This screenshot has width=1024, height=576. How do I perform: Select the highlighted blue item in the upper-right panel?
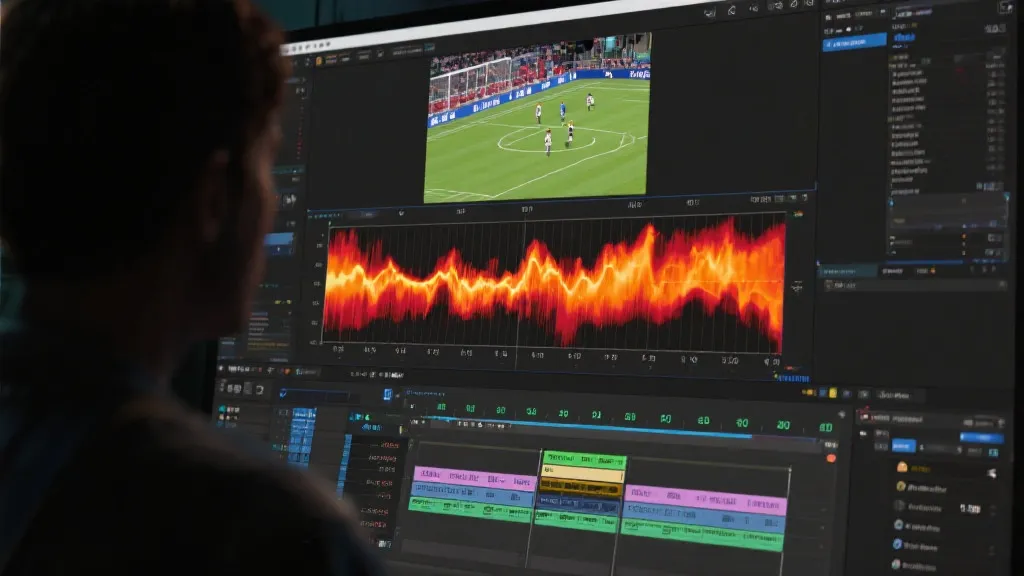854,42
